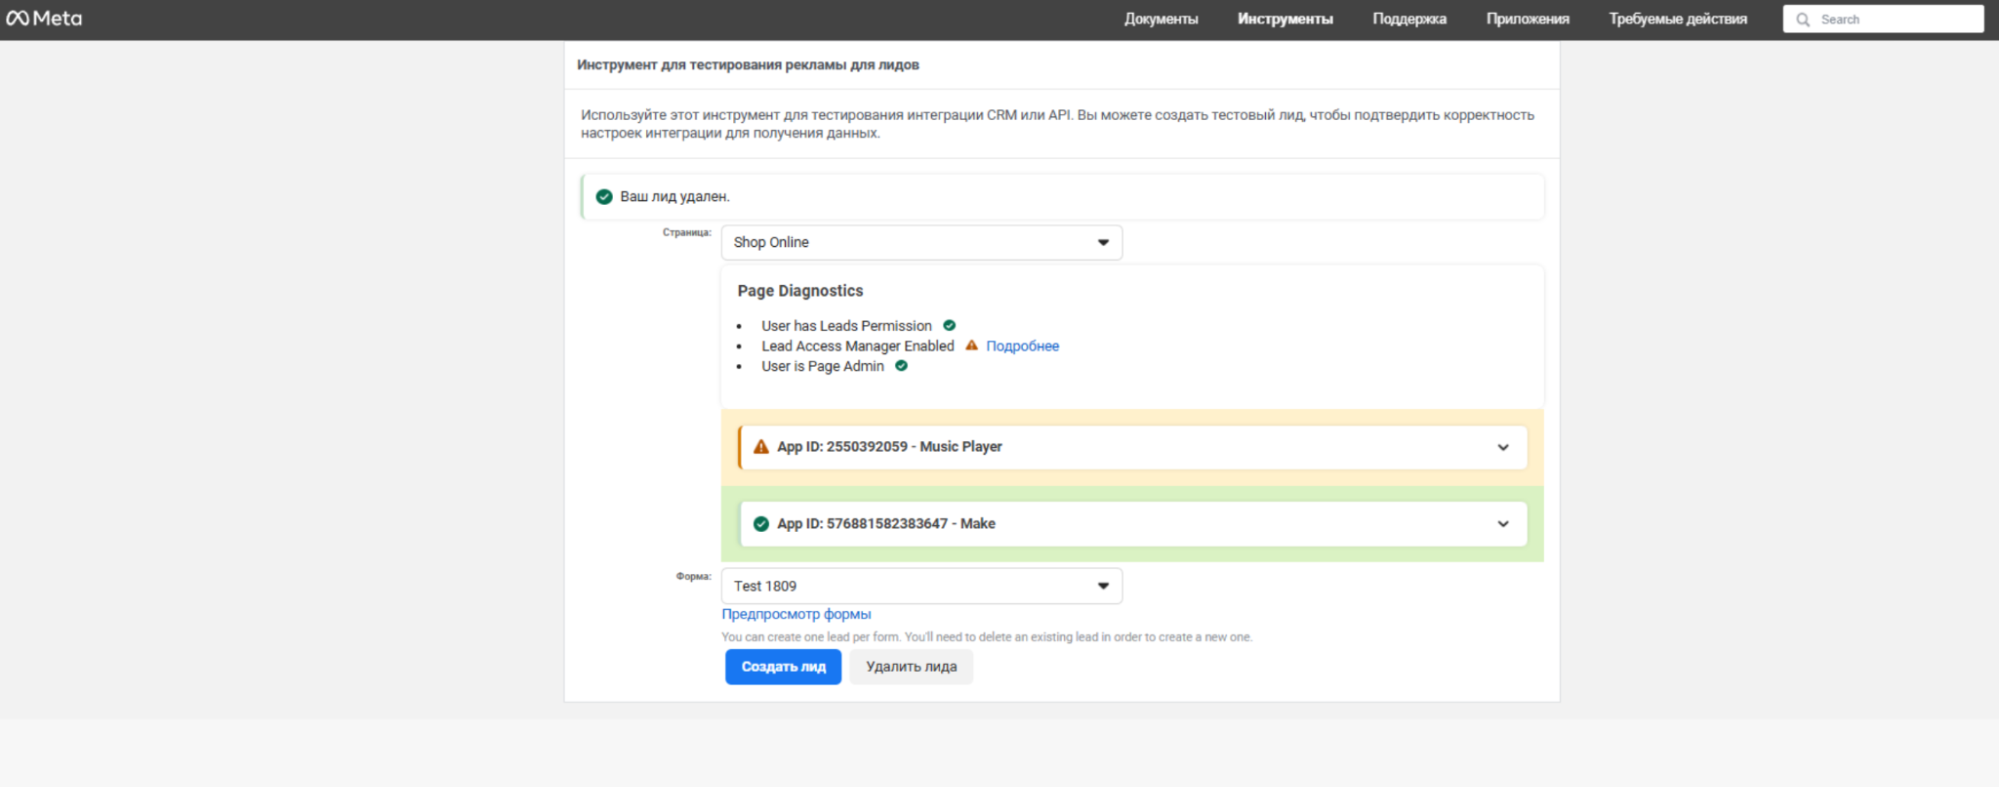Image resolution: width=1999 pixels, height=787 pixels.
Task: Click green check icon on Make app
Action: [761, 524]
